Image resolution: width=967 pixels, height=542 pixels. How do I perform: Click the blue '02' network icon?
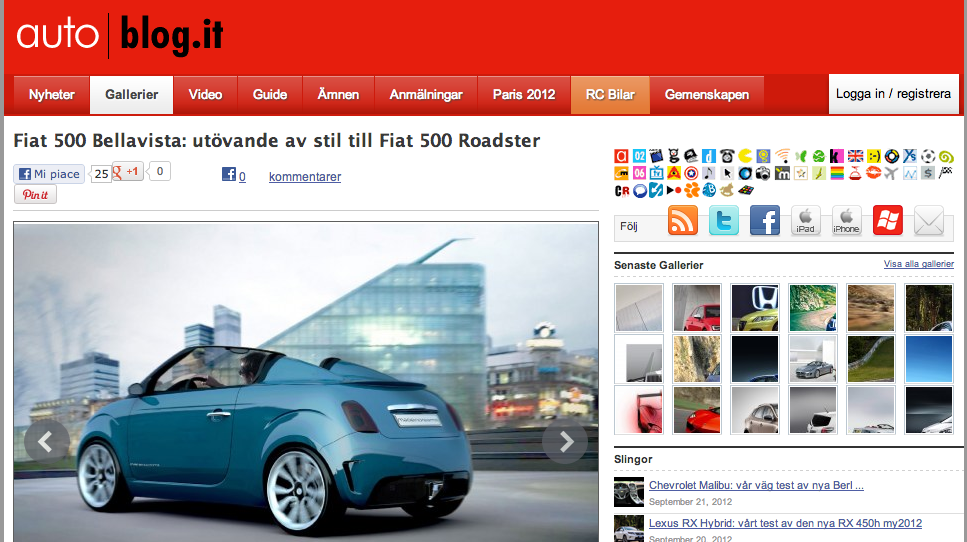[x=640, y=156]
